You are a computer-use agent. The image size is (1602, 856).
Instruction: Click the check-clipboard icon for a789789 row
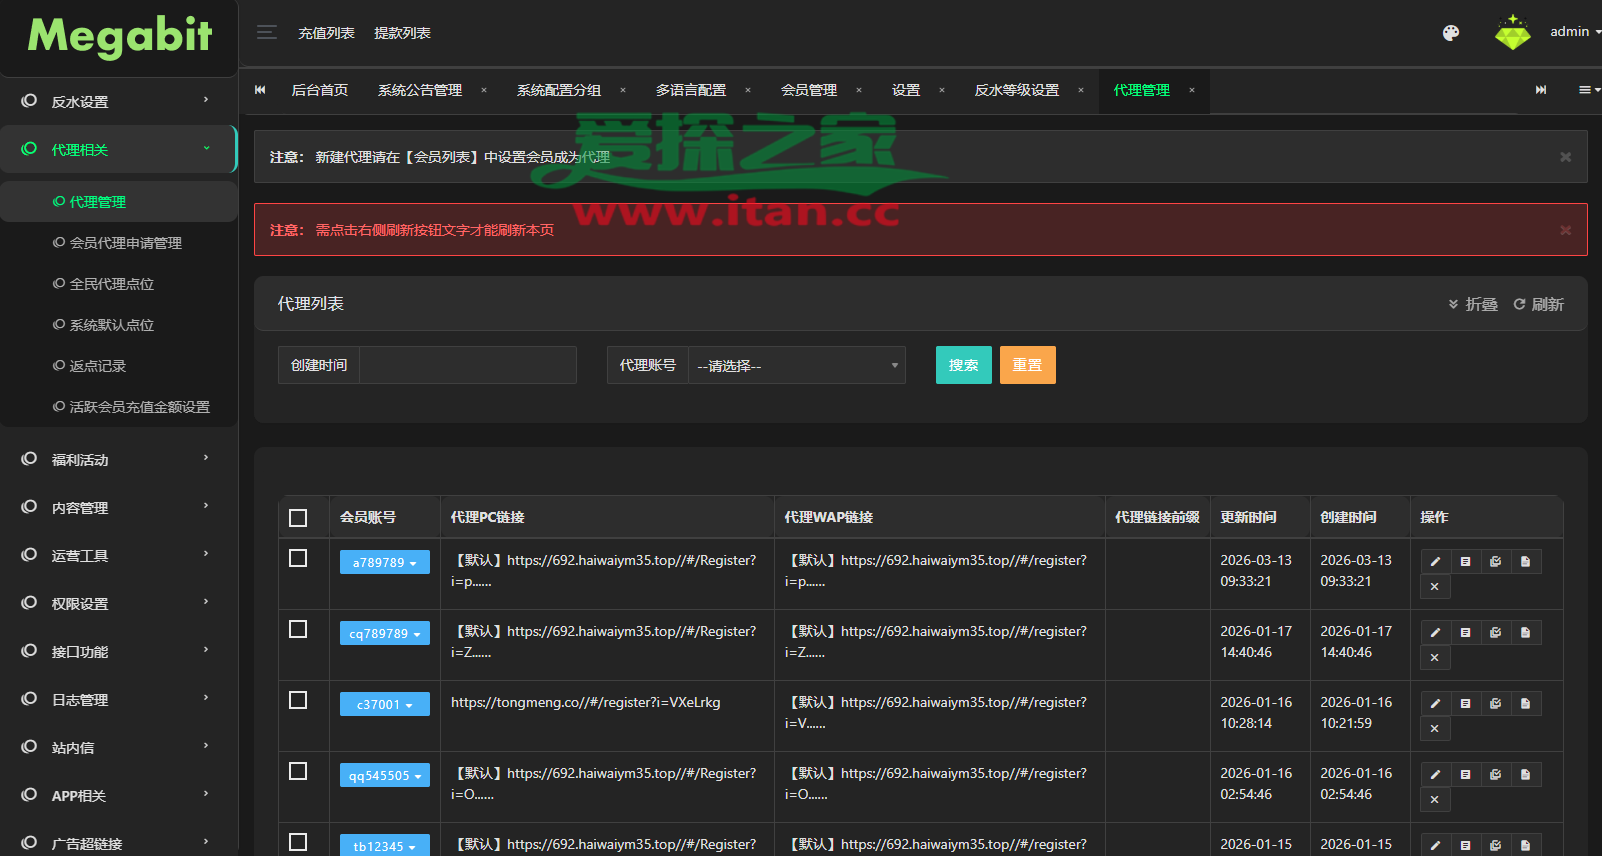point(1495,562)
